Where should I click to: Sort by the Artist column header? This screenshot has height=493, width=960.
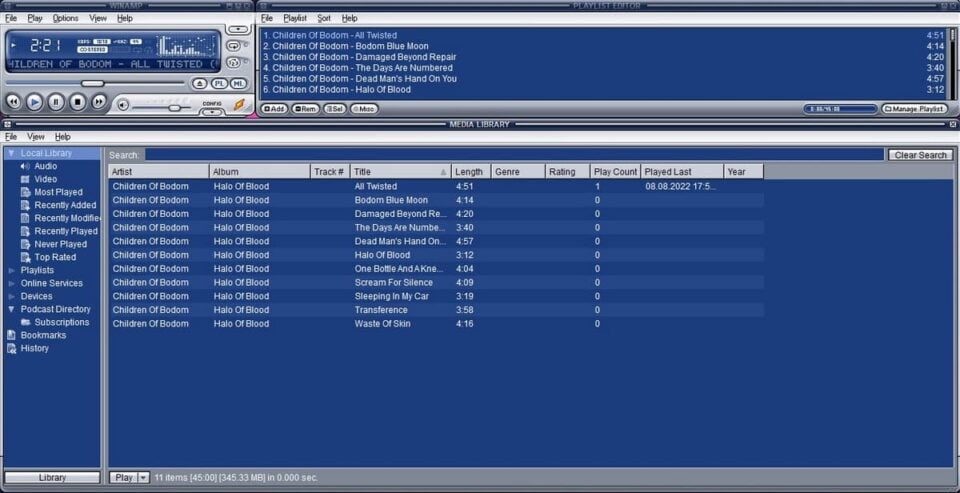[159, 172]
